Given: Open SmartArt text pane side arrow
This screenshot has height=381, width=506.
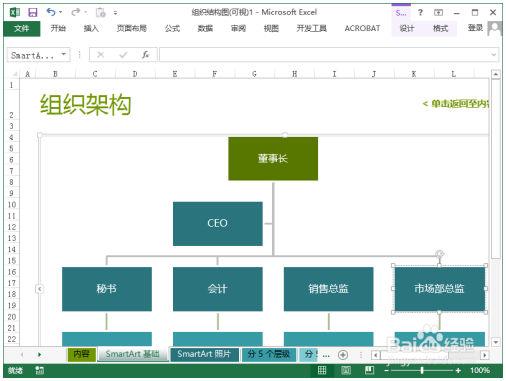Looking at the screenshot, I should [x=39, y=289].
